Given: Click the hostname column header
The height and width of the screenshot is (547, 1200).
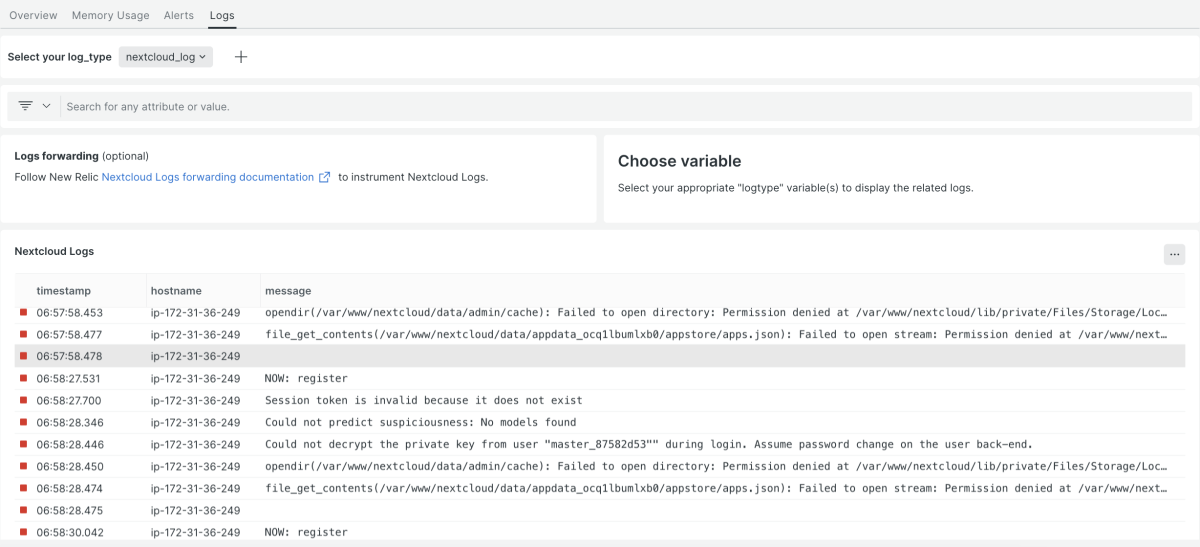Looking at the screenshot, I should point(176,291).
